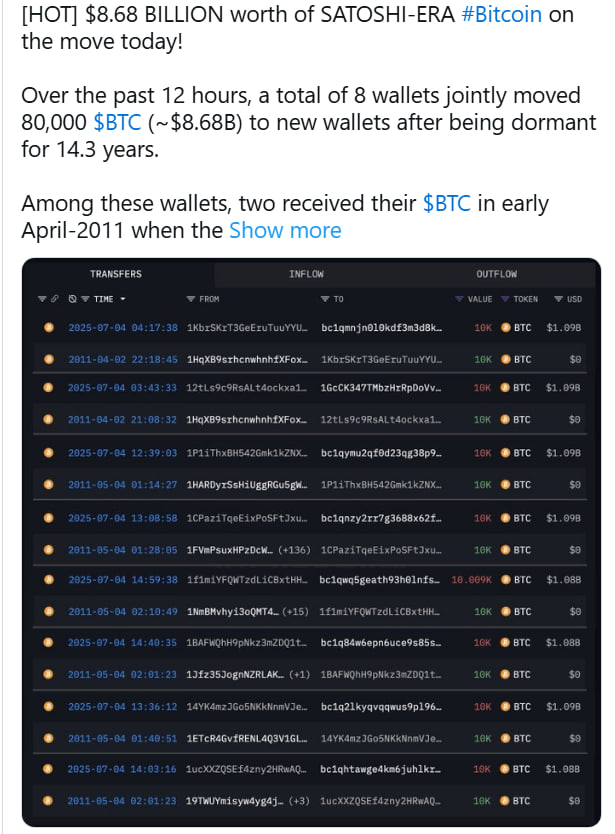
Task: Click the filter icon beside the TO column
Action: (x=326, y=297)
